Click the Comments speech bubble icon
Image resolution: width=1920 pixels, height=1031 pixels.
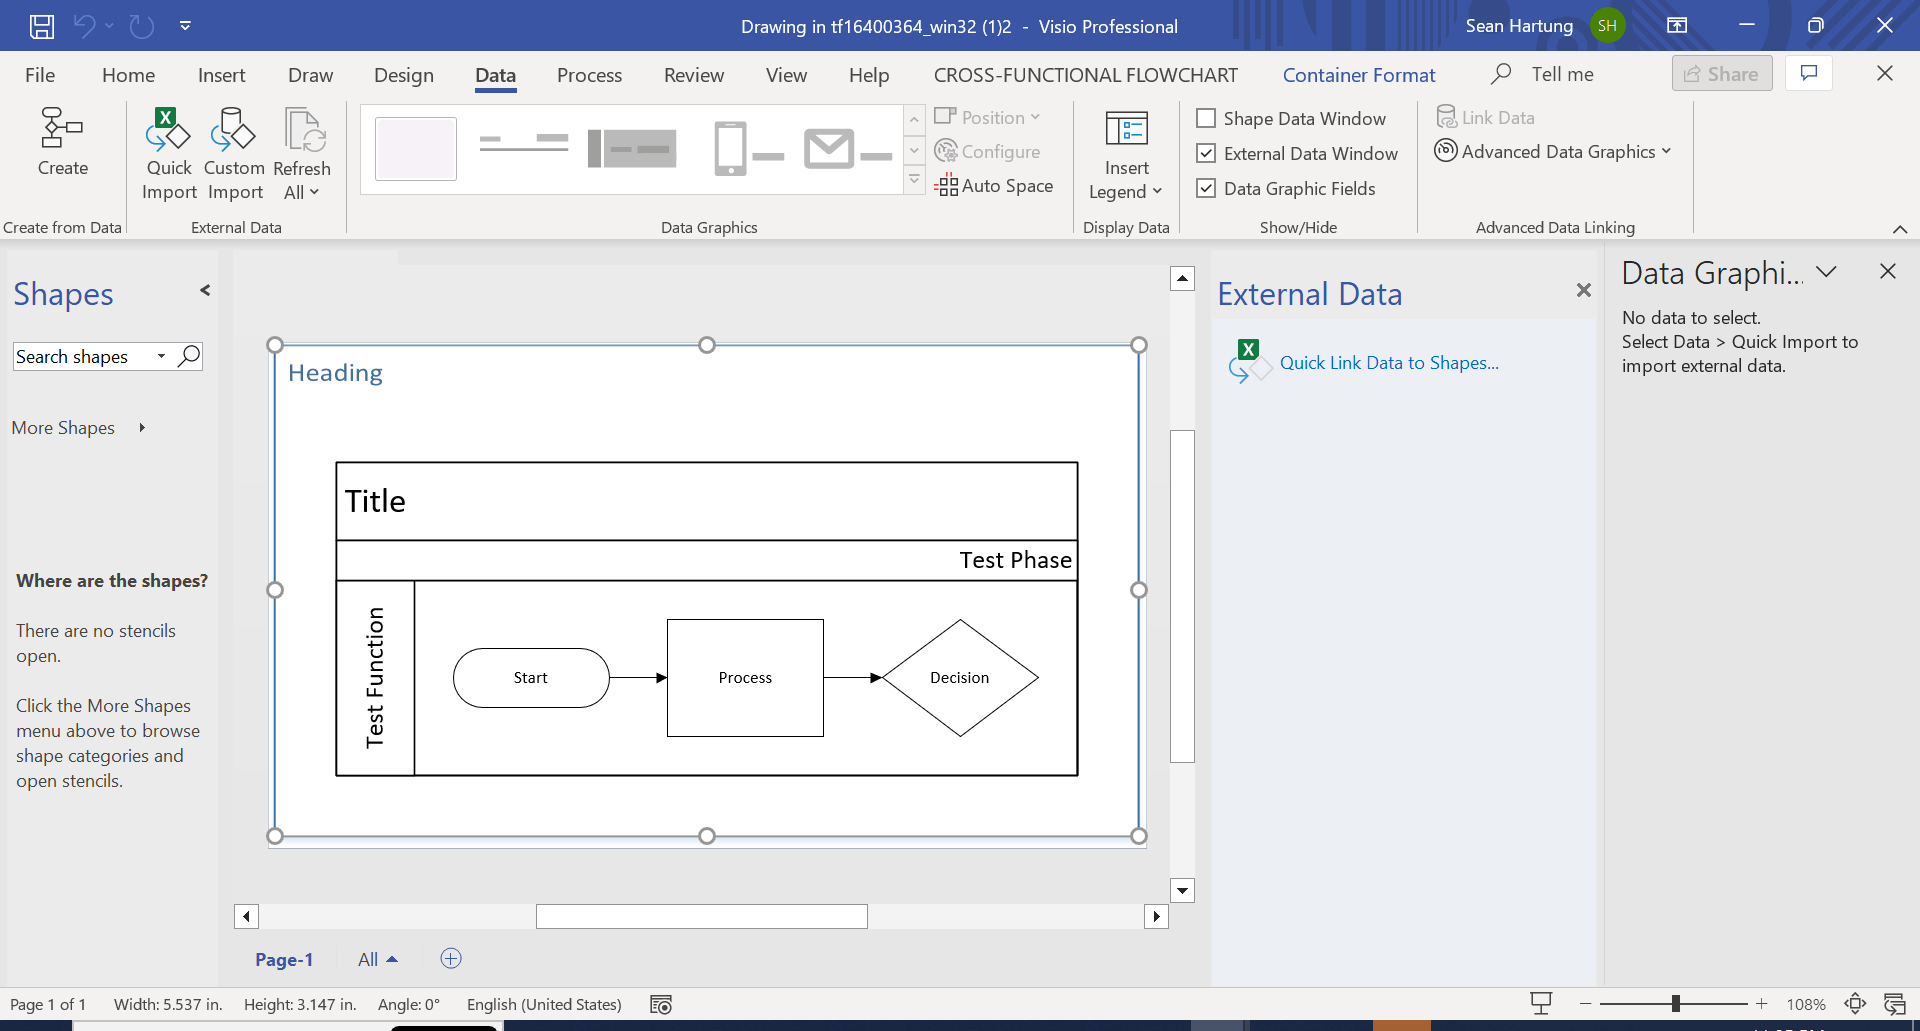(x=1809, y=73)
